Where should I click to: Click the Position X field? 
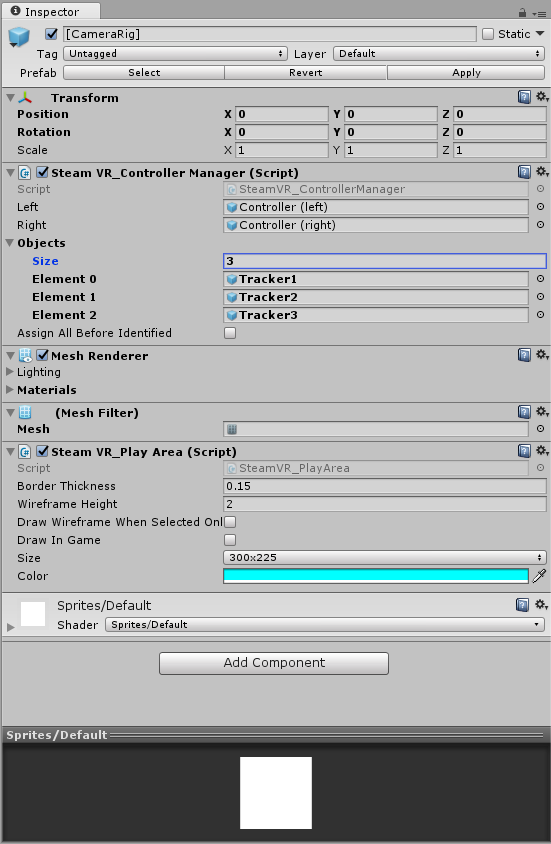coord(282,114)
